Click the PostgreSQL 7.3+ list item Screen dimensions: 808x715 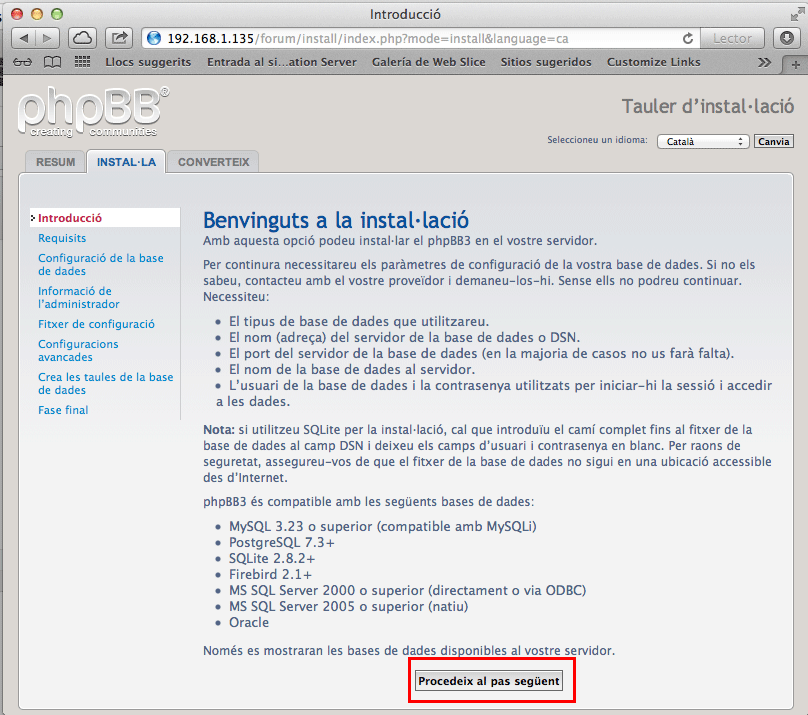(x=282, y=542)
